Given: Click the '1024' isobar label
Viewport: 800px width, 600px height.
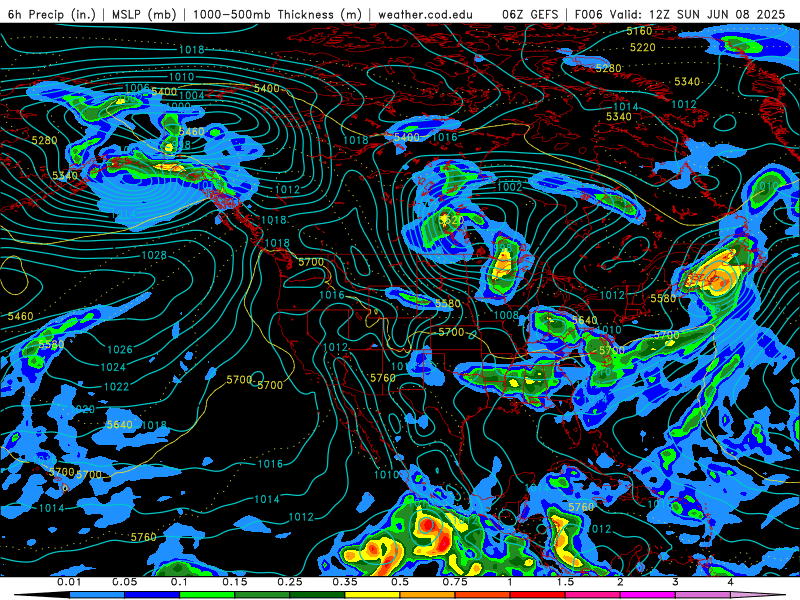Looking at the screenshot, I should [113, 367].
